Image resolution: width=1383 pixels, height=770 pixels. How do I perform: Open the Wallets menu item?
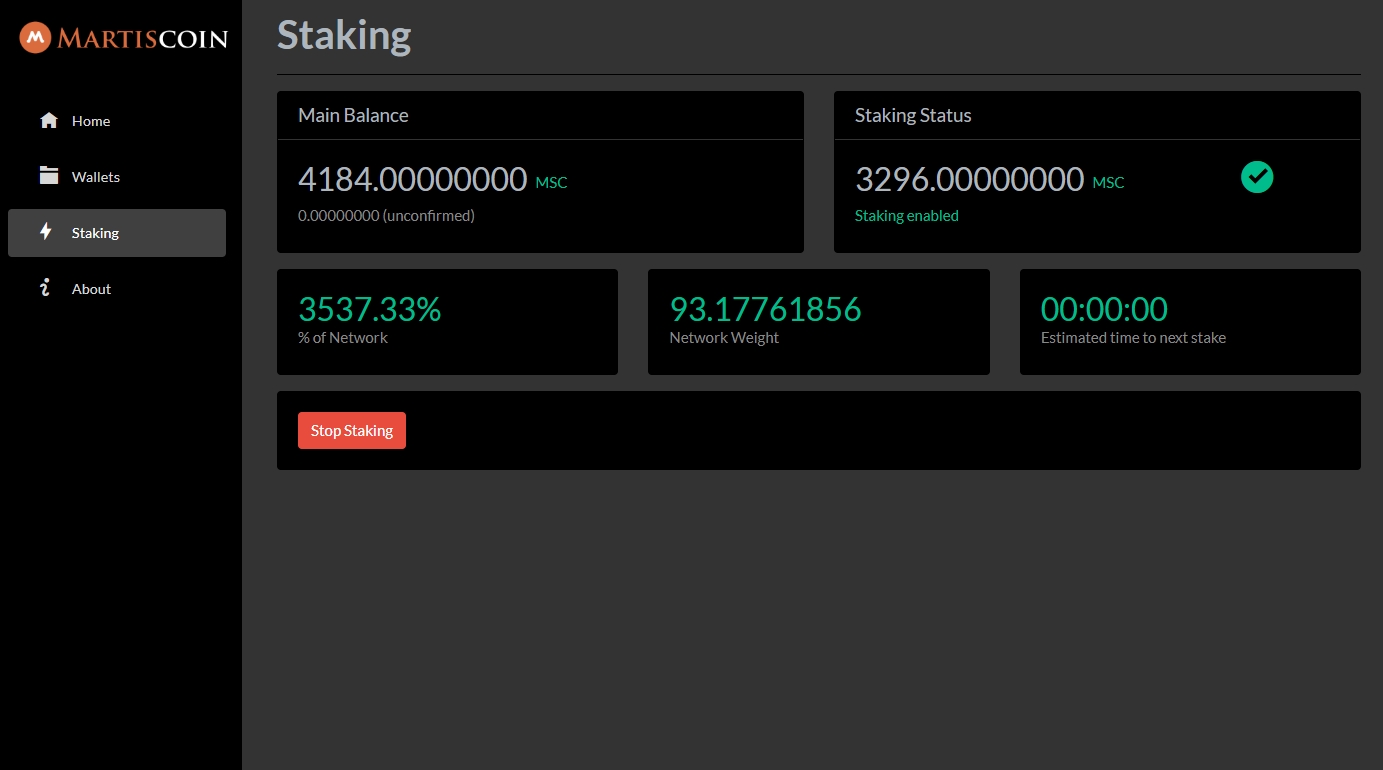pyautogui.click(x=117, y=177)
